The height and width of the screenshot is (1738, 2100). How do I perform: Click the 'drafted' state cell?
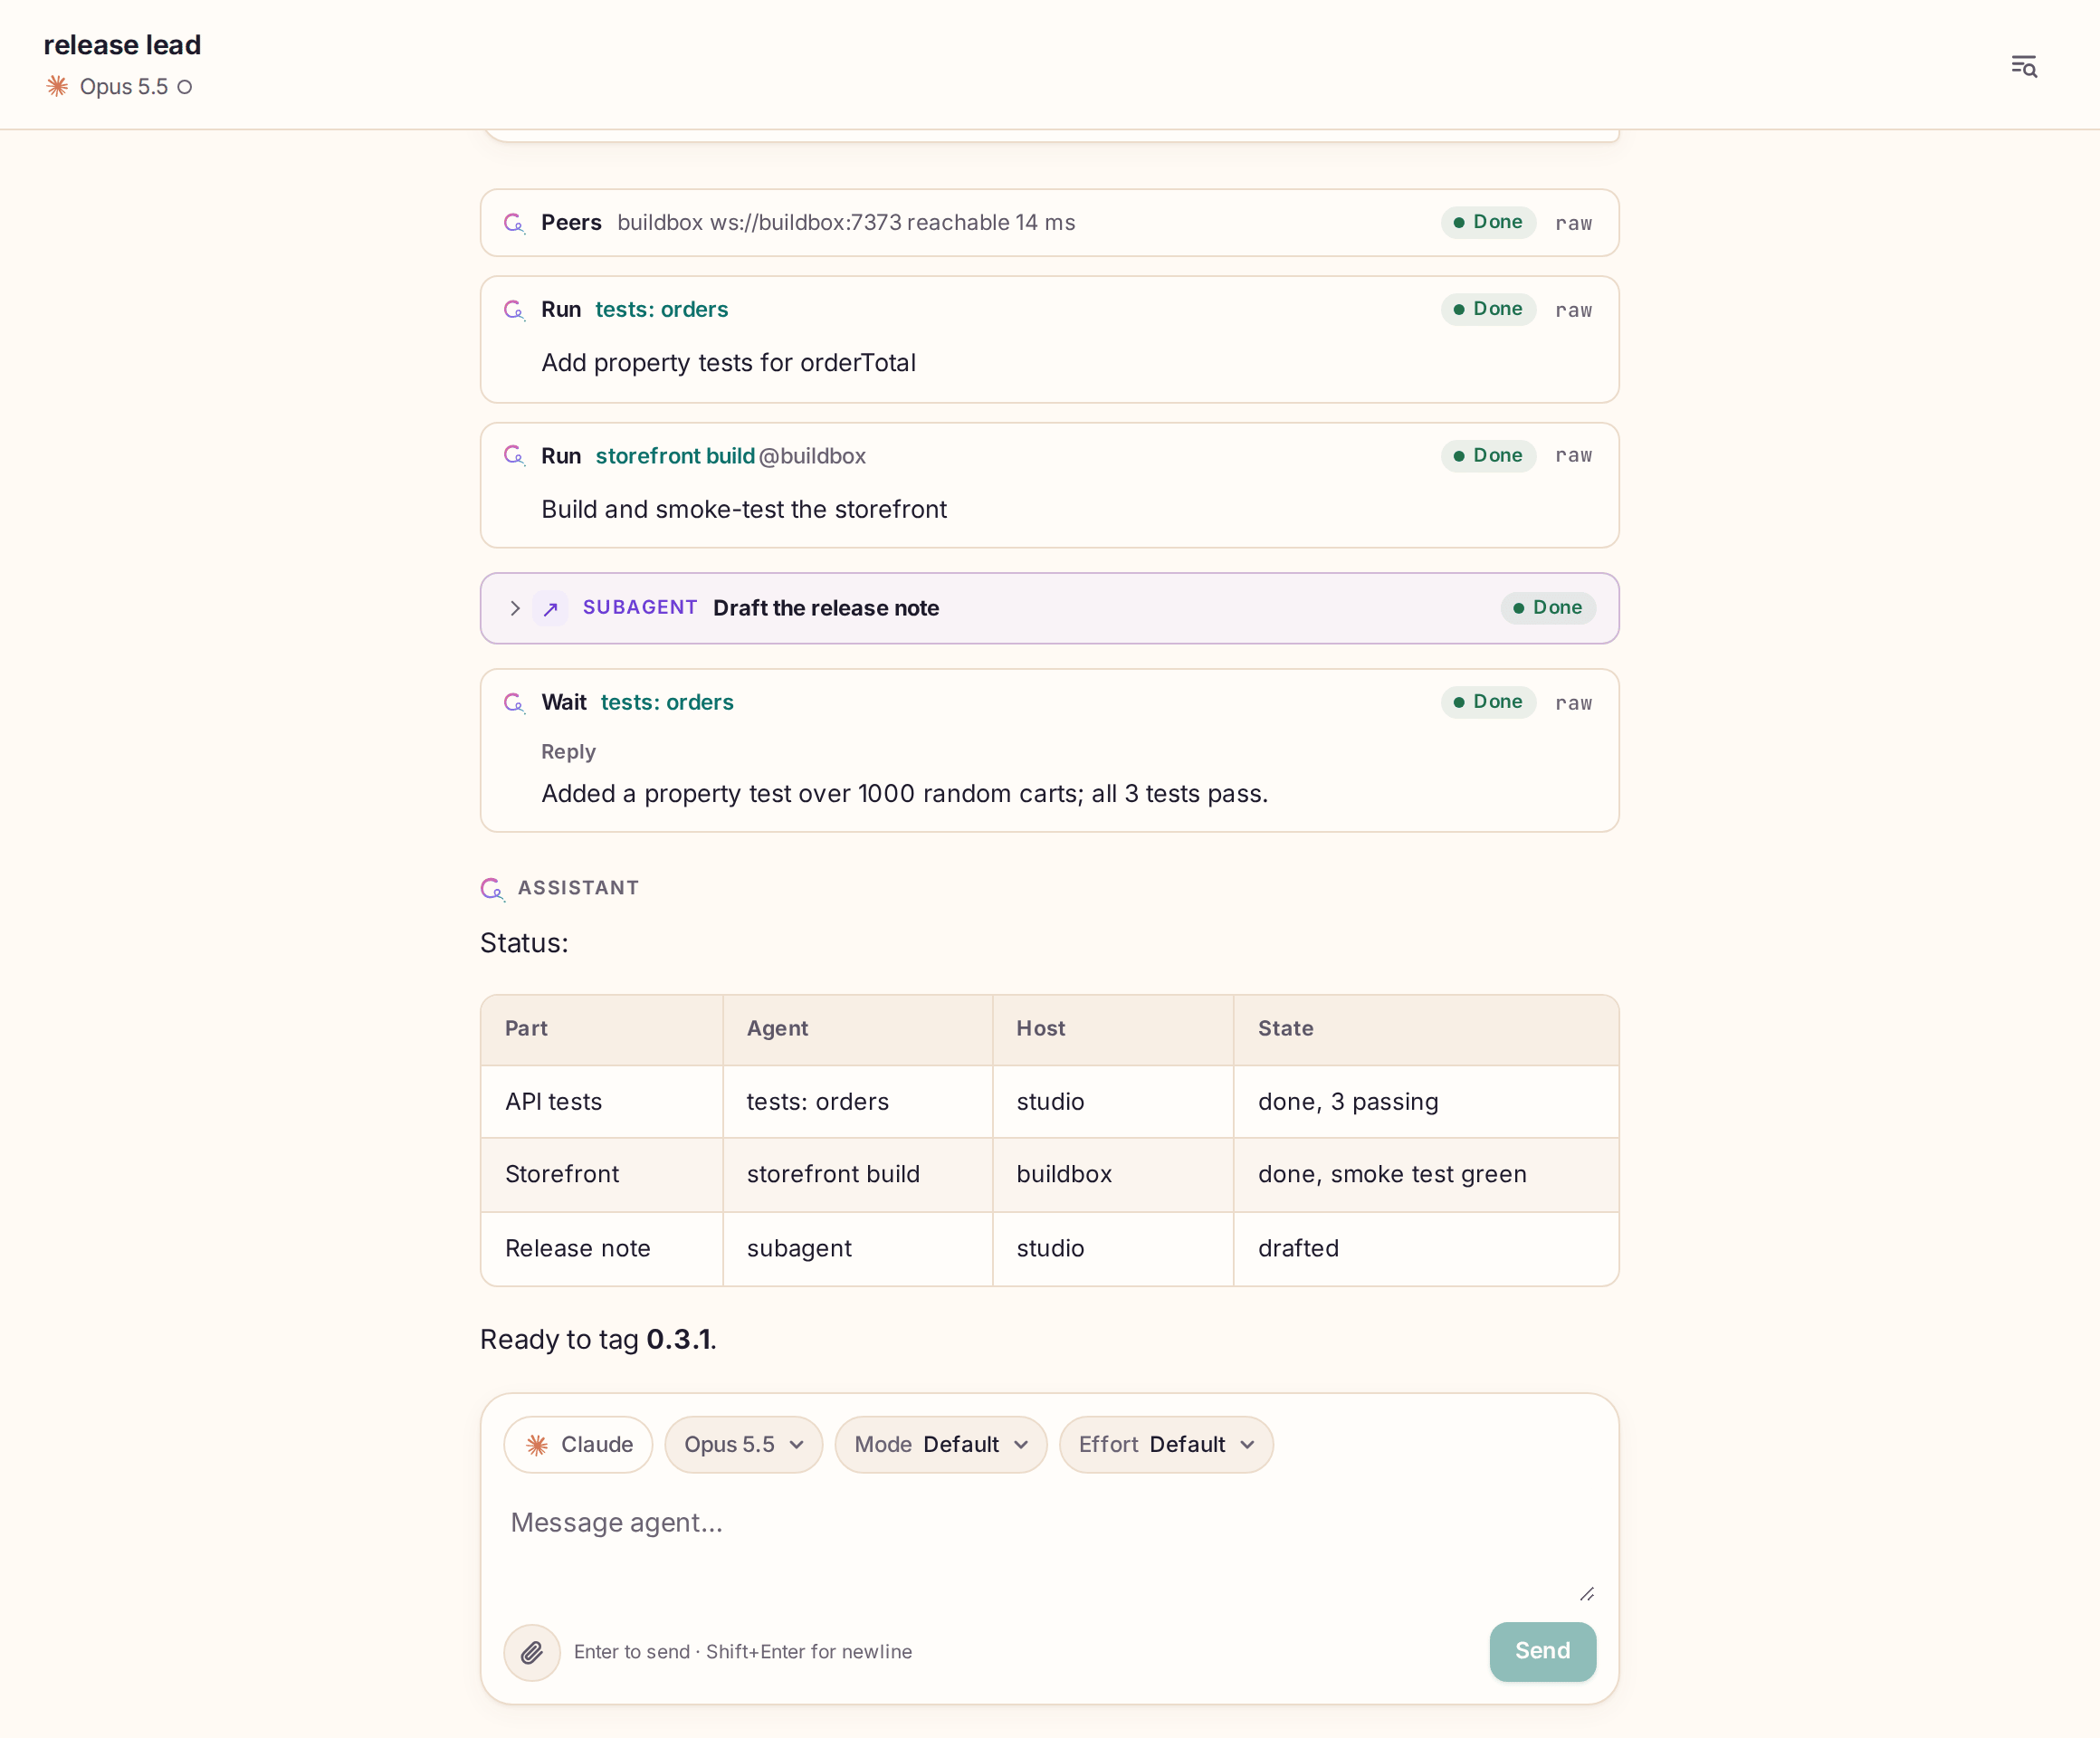click(1426, 1249)
